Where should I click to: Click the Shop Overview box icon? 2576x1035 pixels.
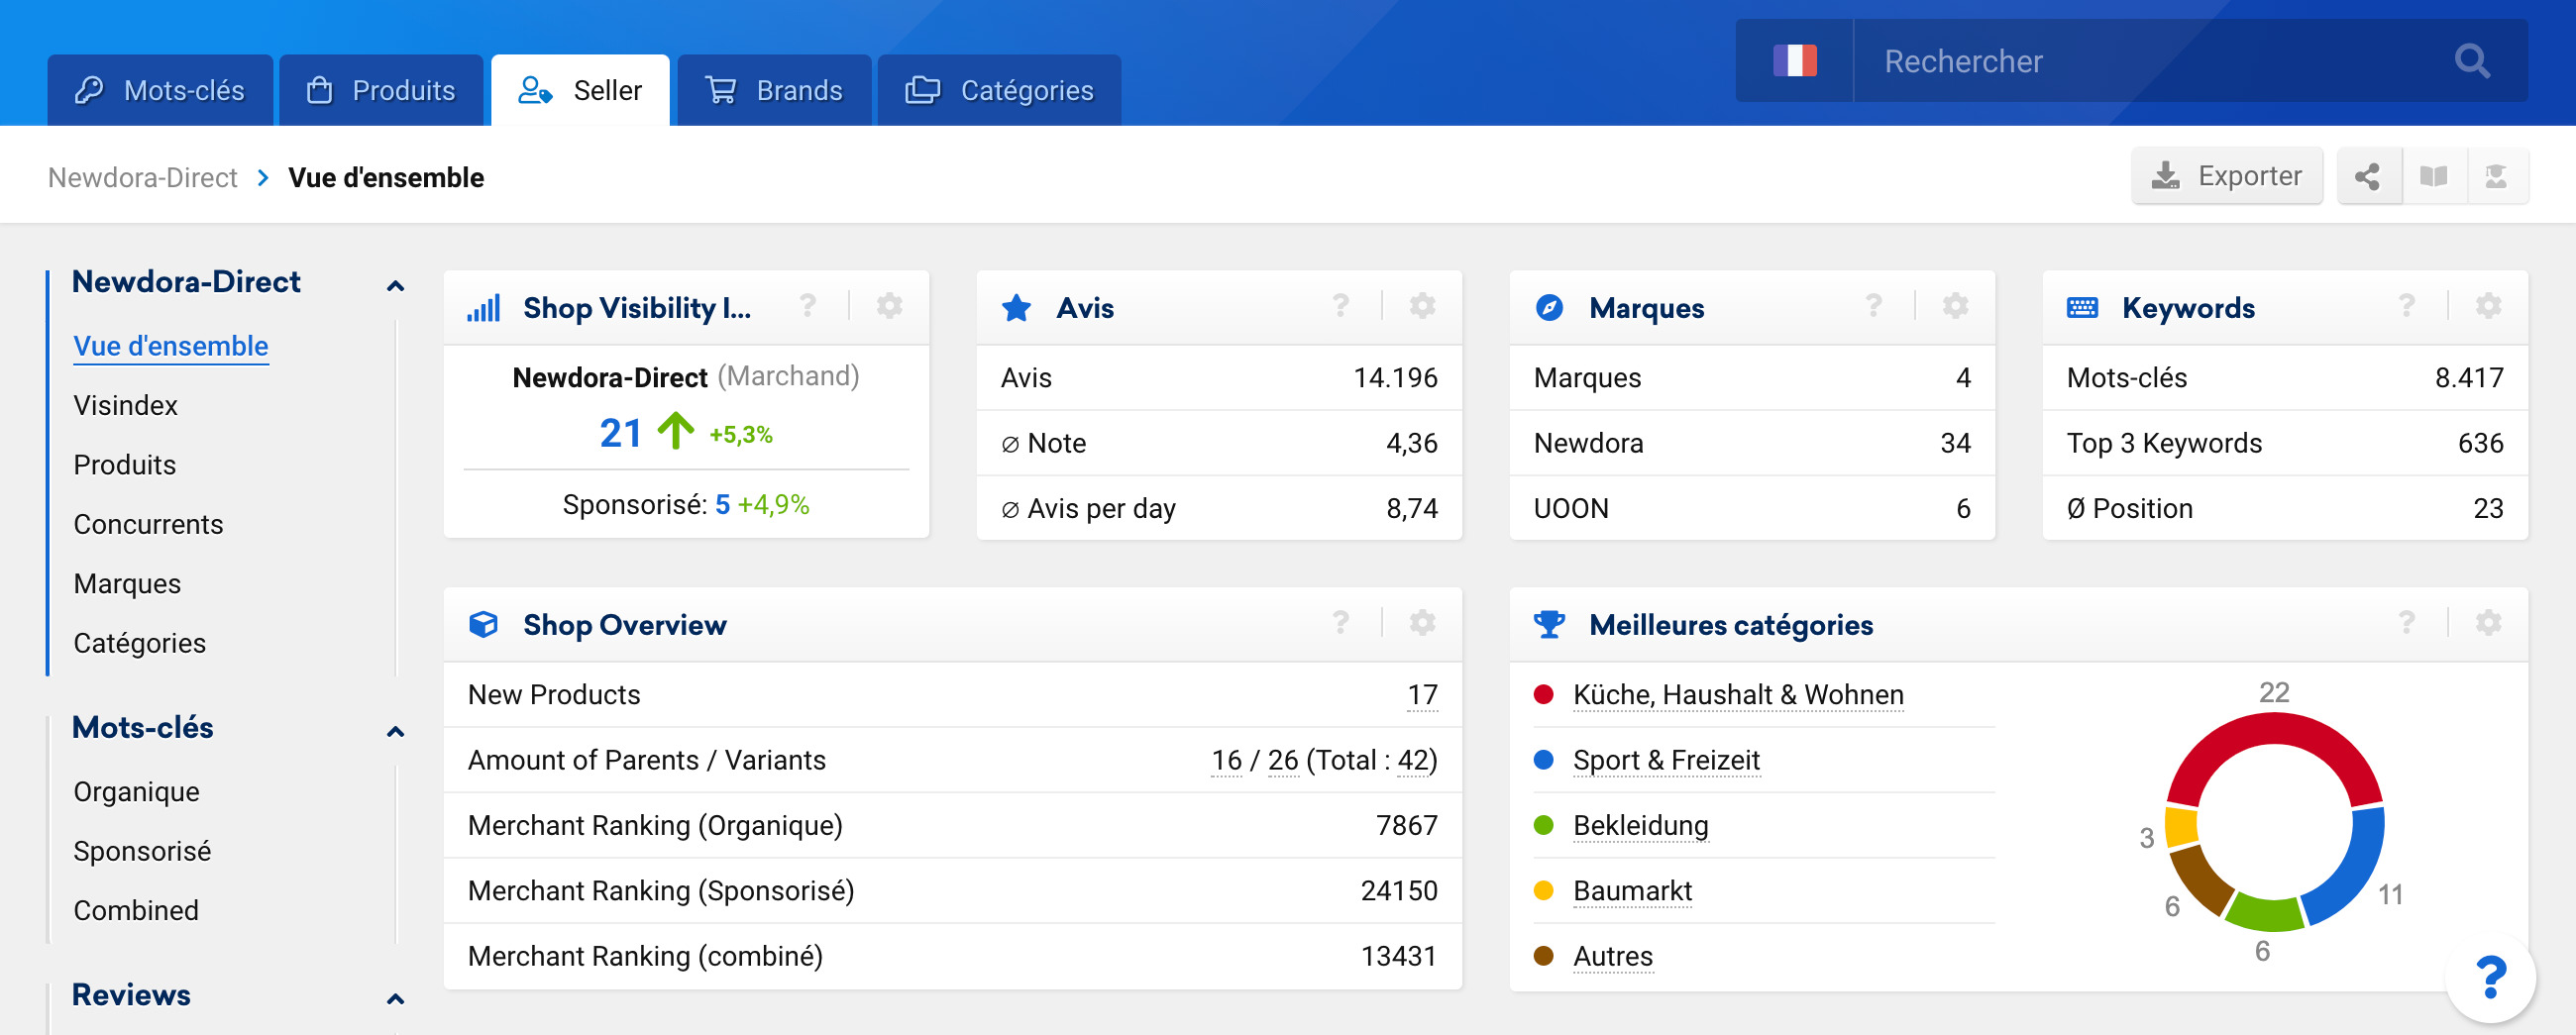tap(483, 624)
